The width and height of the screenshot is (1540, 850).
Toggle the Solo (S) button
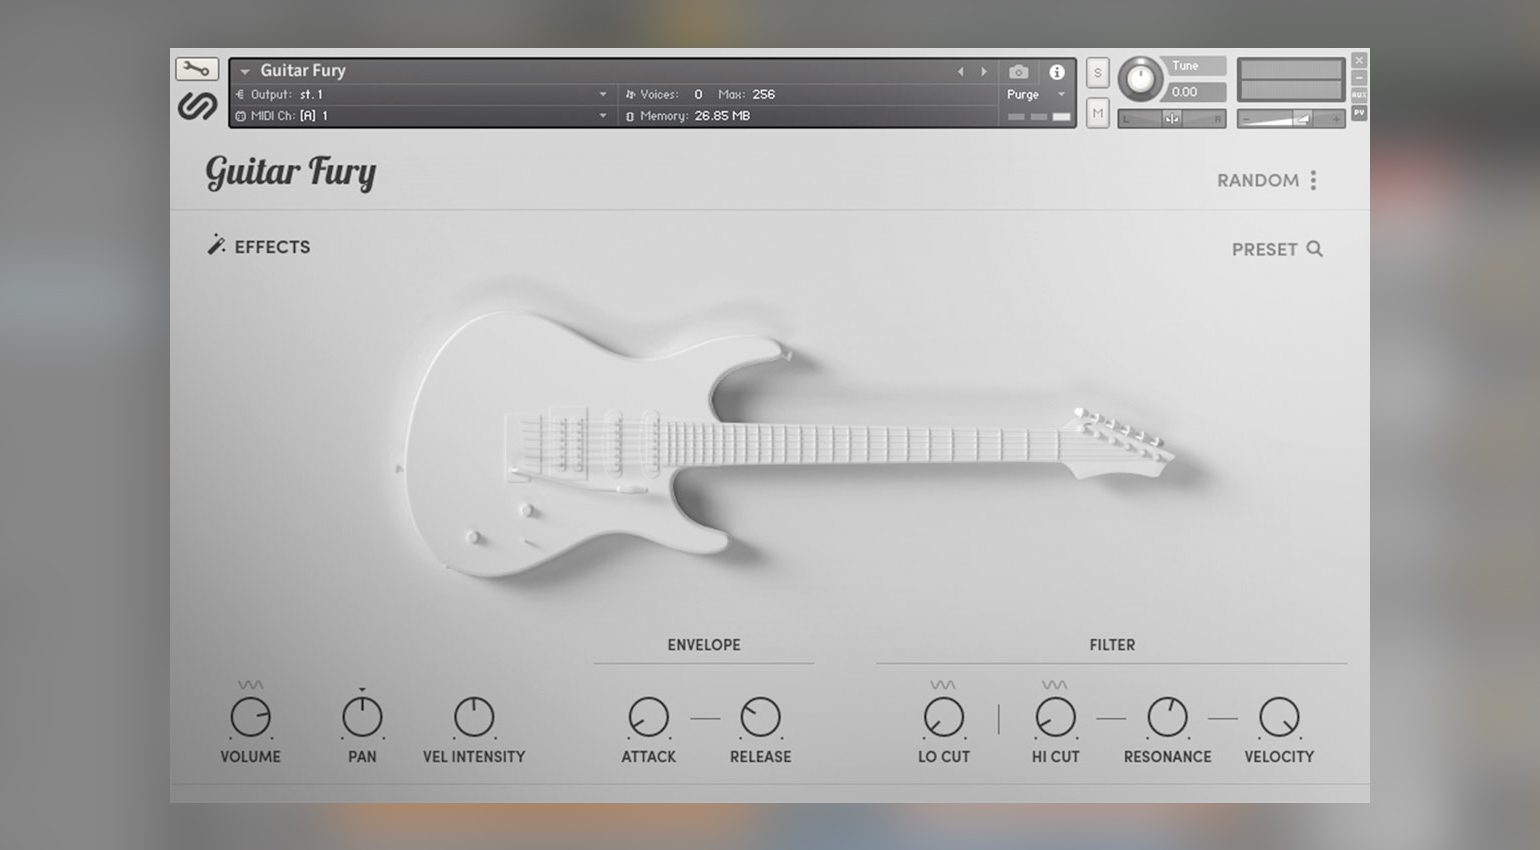[x=1097, y=73]
